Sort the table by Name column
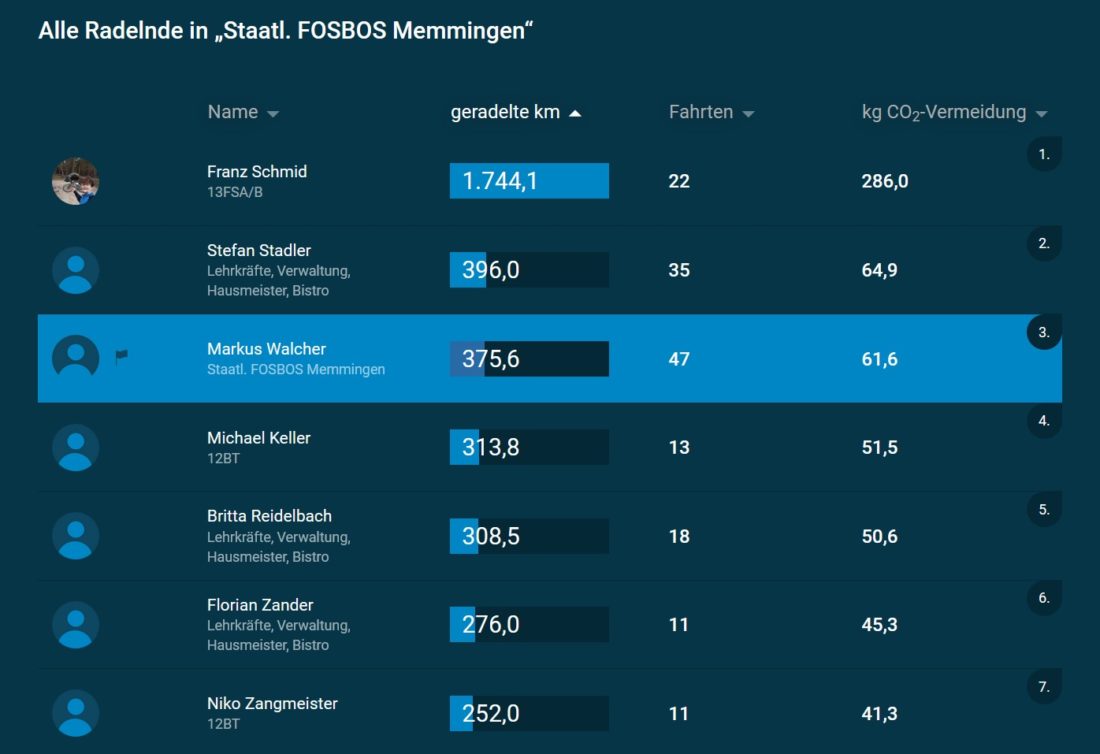 [243, 112]
